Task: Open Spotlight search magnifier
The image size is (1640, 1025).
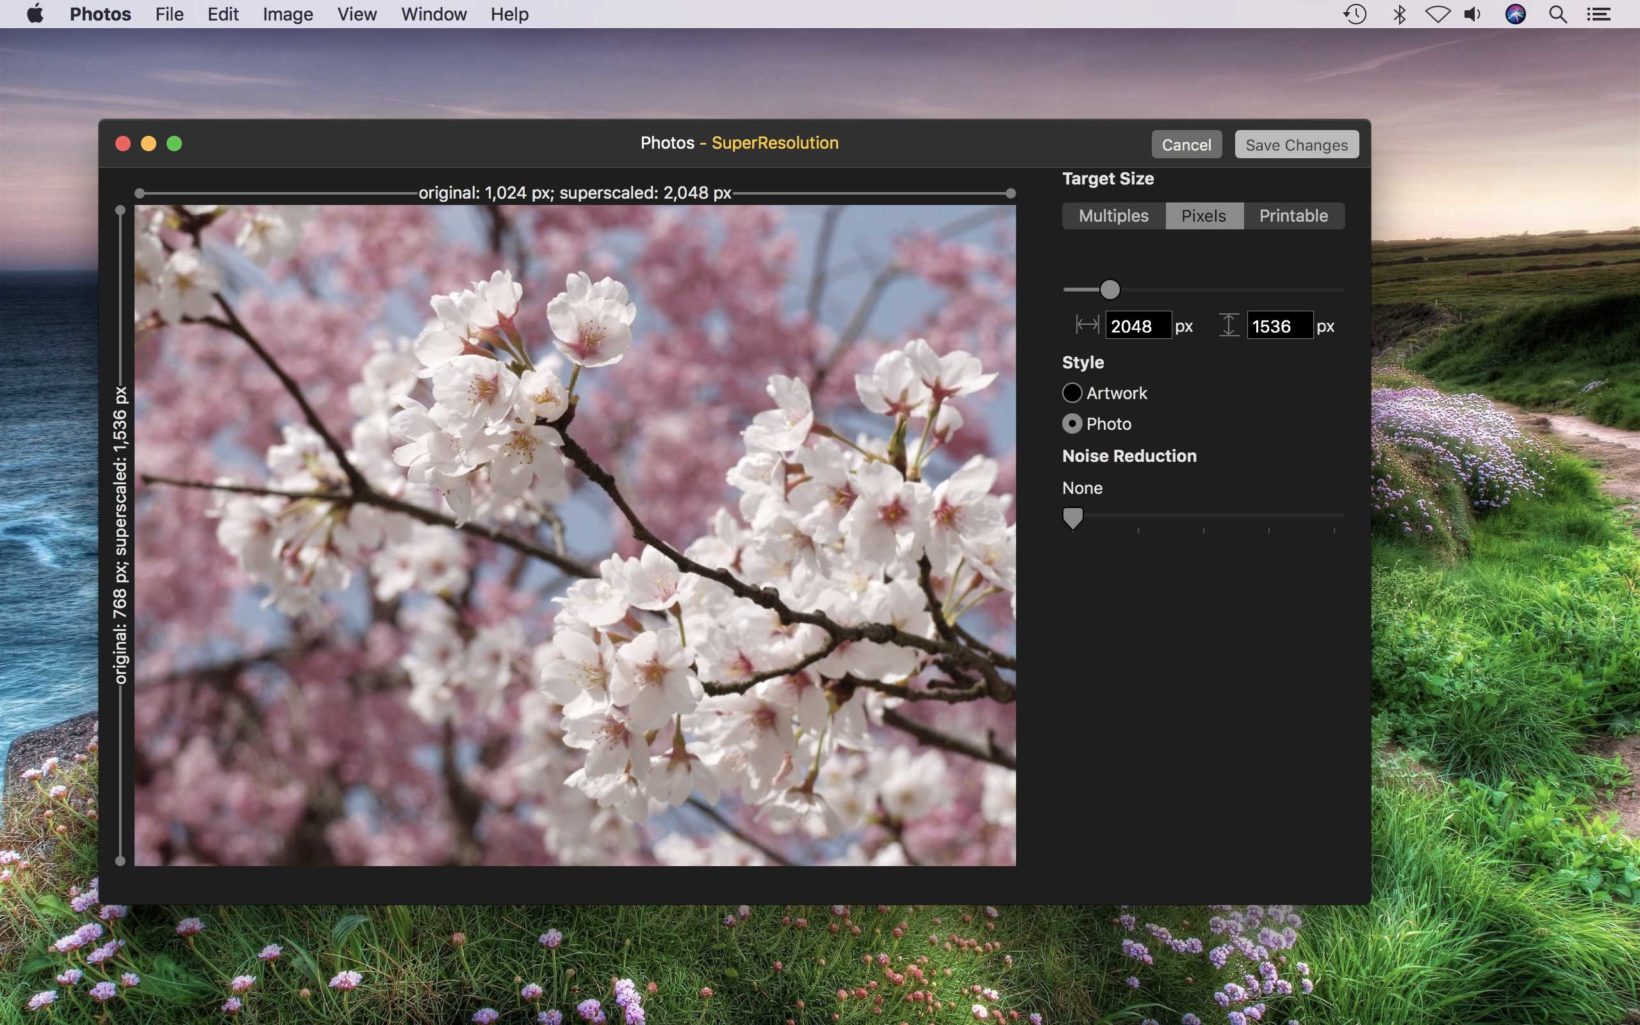Action: (1557, 14)
